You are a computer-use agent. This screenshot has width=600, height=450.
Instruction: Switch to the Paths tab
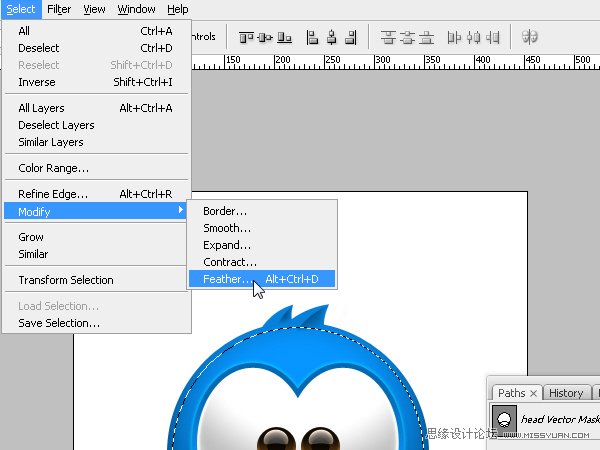point(512,393)
